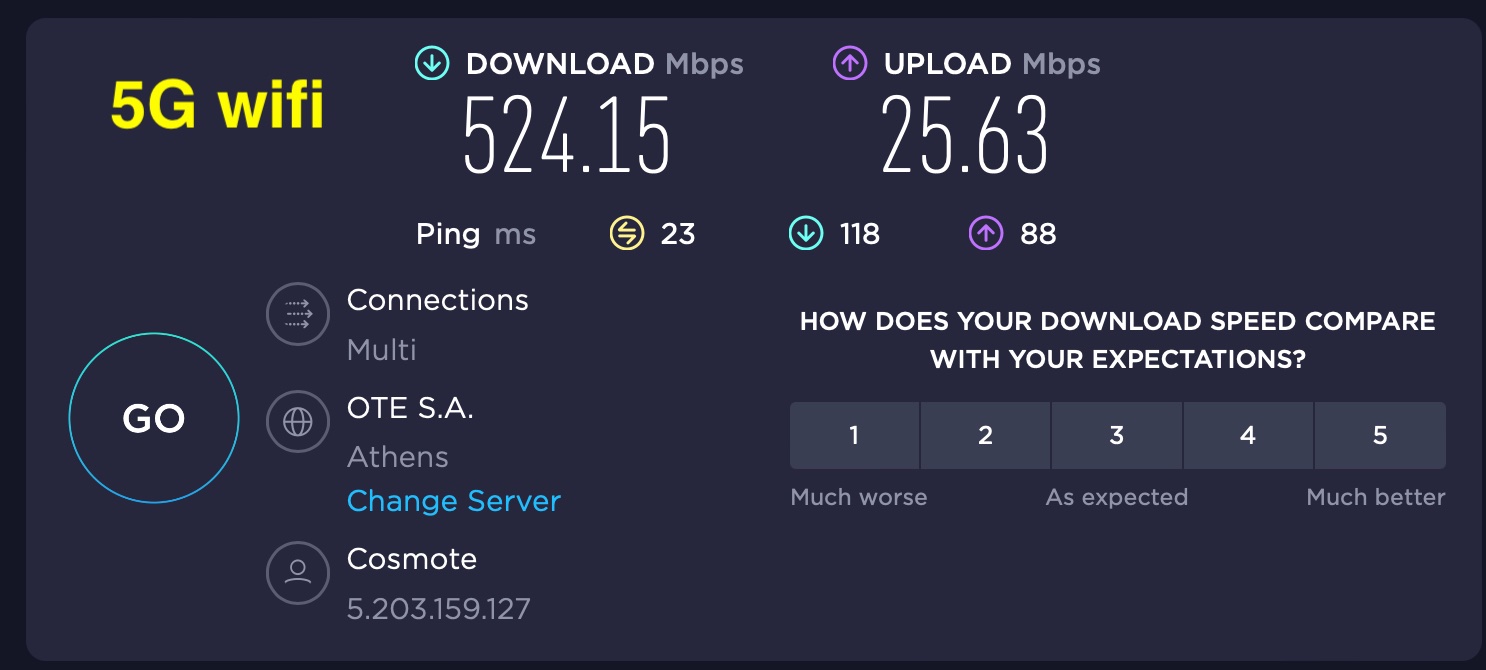
Task: Start the speed test with GO button
Action: pyautogui.click(x=154, y=418)
